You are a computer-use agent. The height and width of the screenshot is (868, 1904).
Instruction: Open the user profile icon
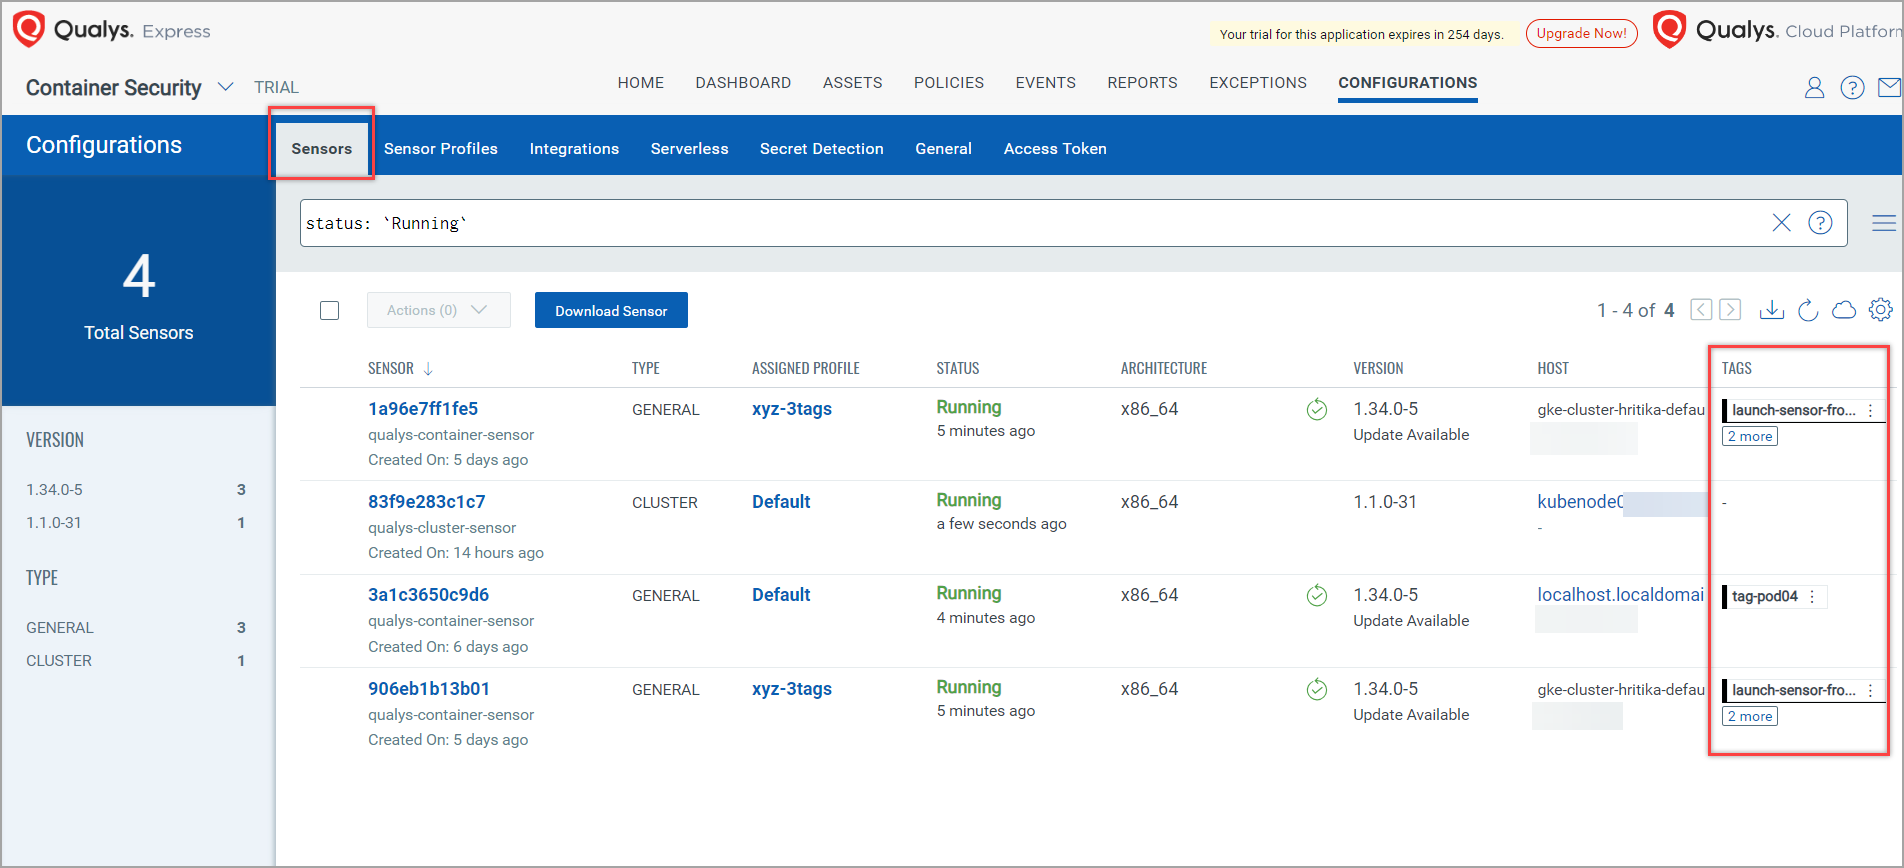(x=1814, y=88)
